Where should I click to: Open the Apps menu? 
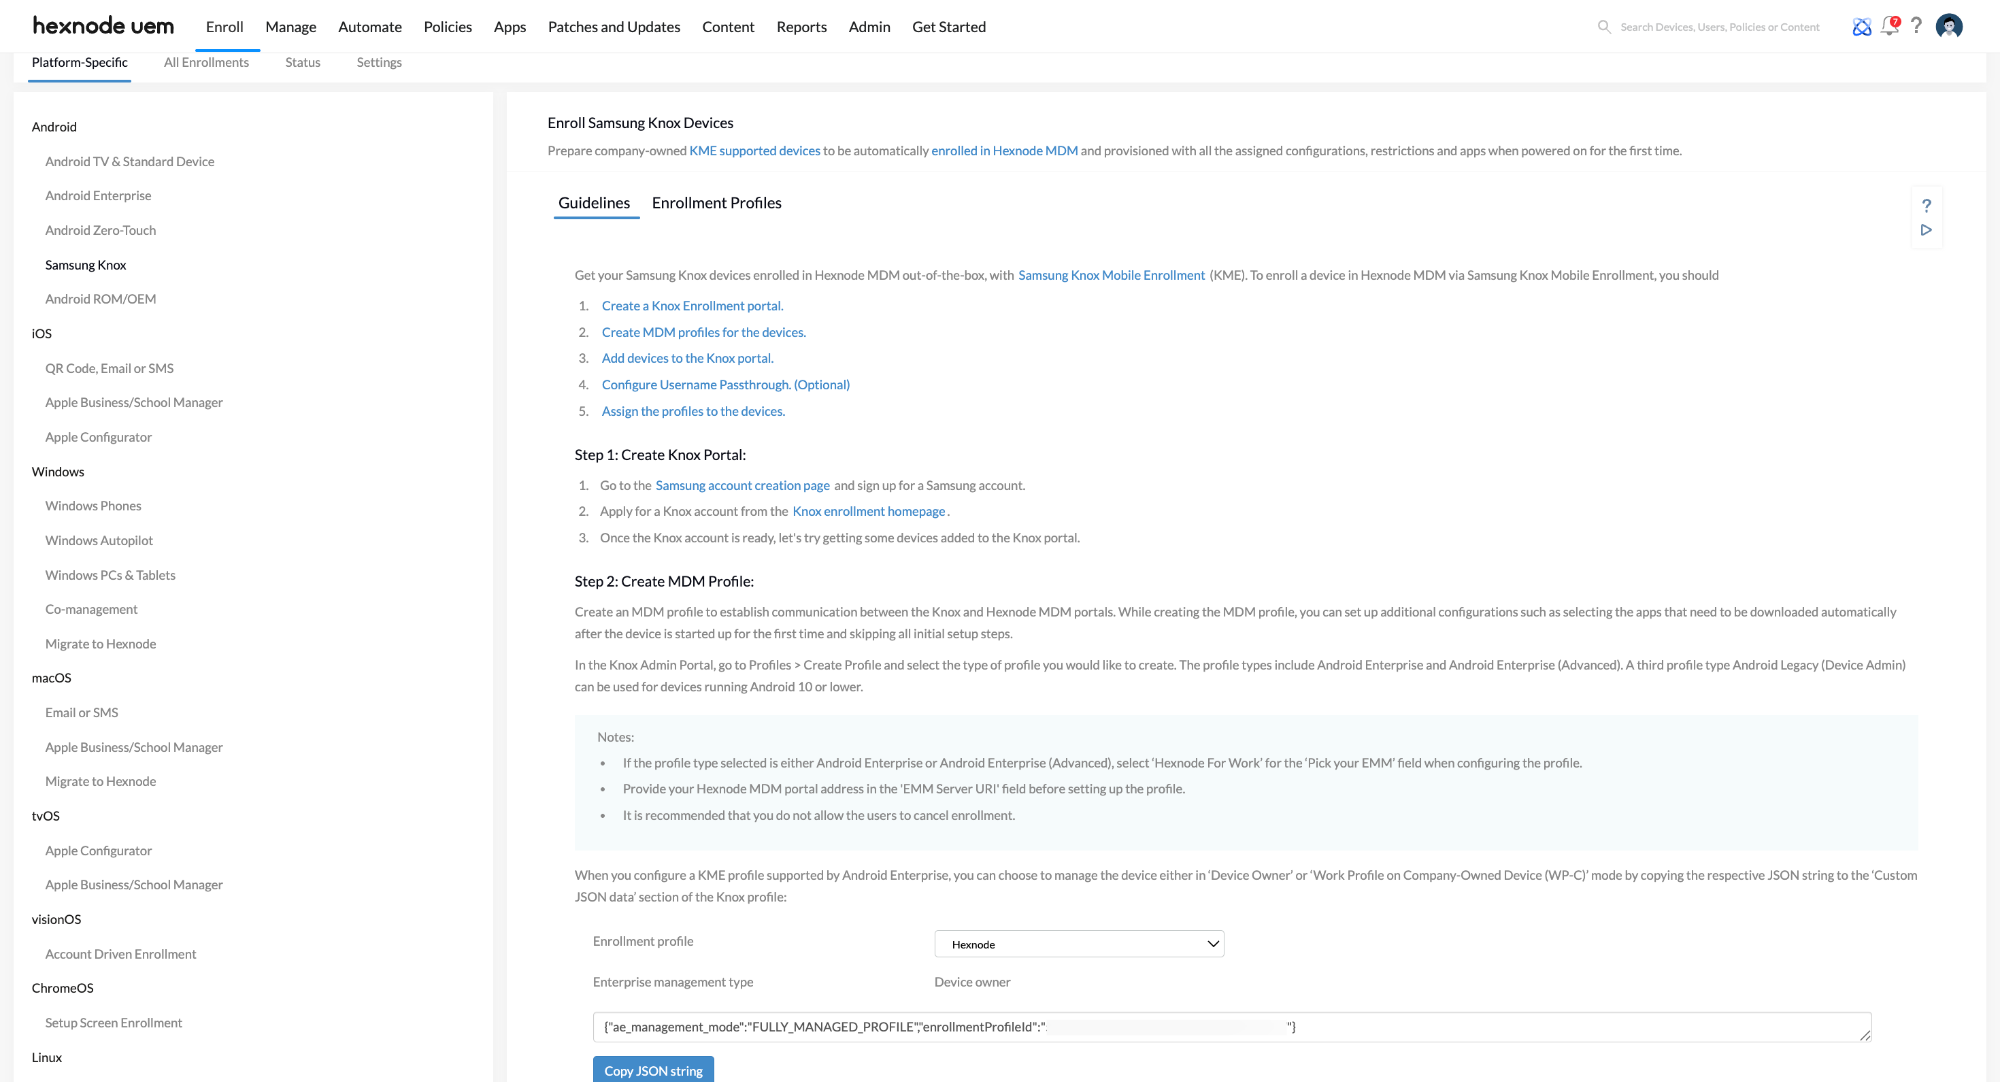510,27
